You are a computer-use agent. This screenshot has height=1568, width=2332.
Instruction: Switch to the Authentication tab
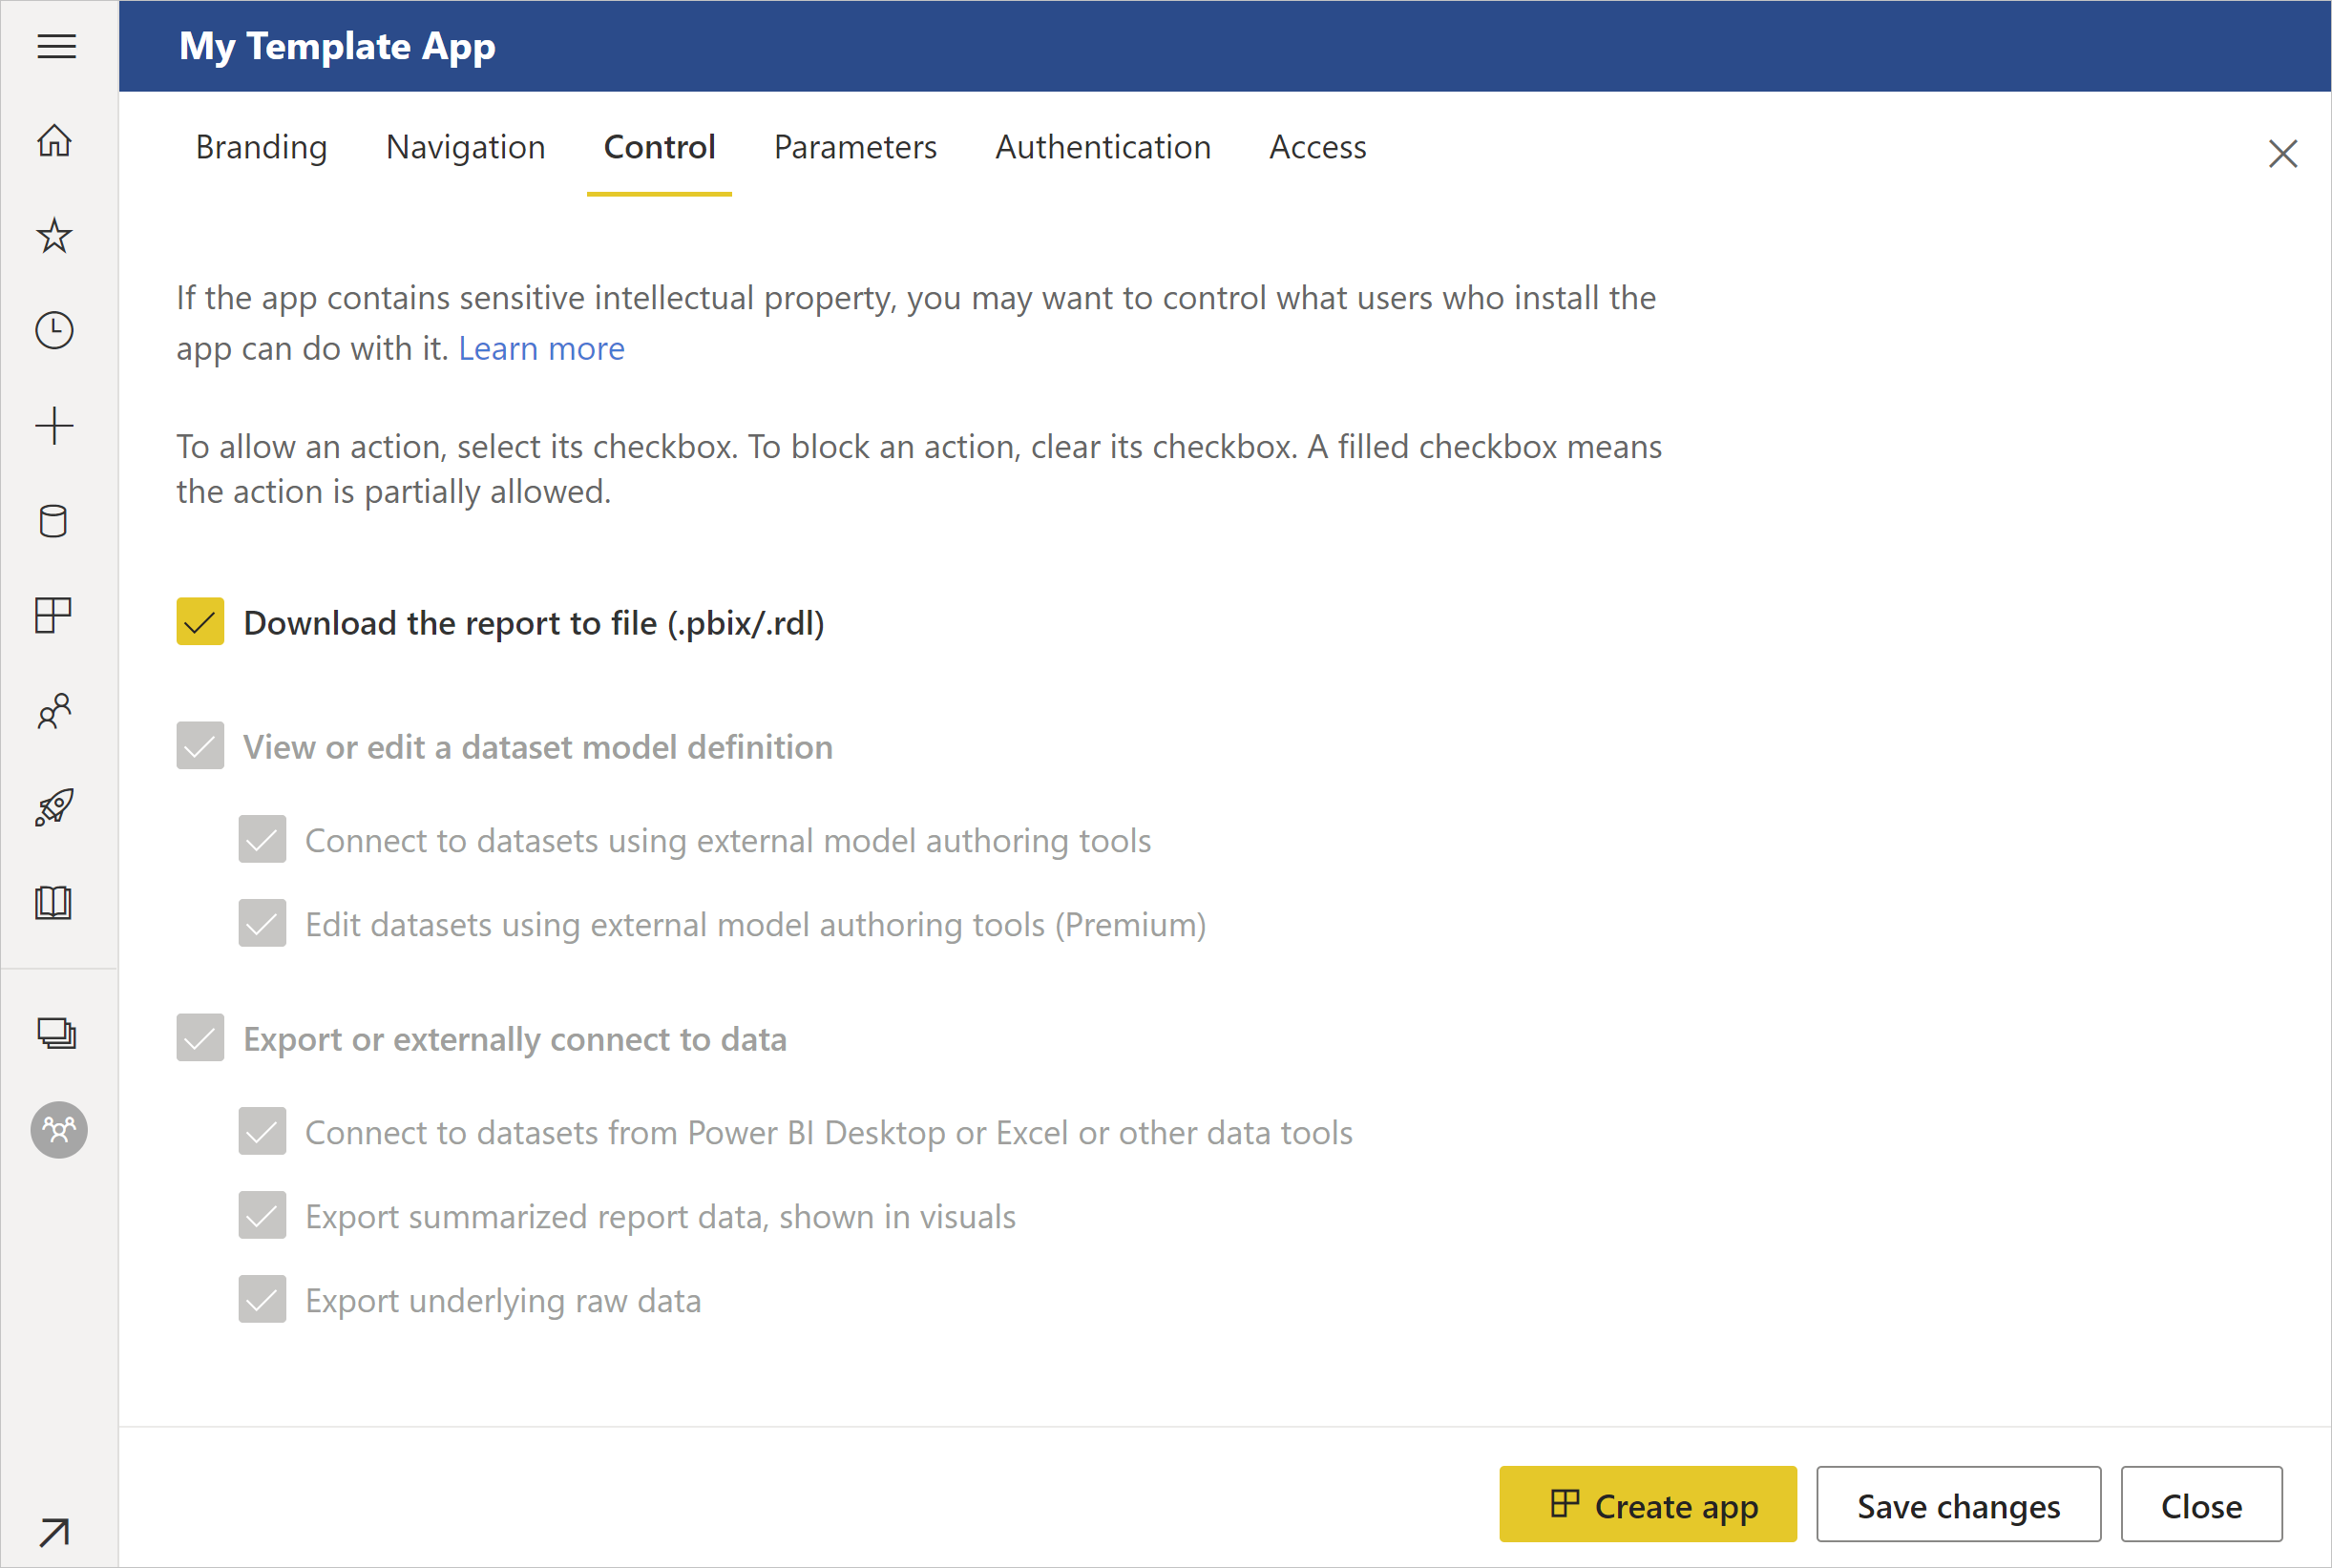(1103, 147)
